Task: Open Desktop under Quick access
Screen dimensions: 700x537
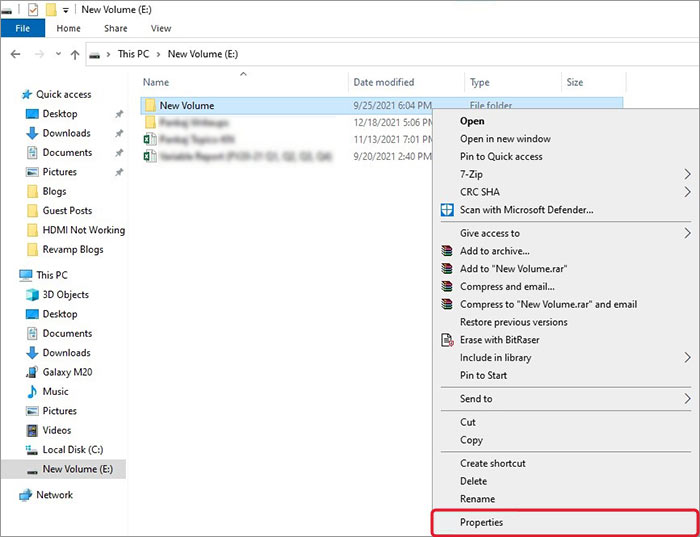Action: tap(59, 114)
